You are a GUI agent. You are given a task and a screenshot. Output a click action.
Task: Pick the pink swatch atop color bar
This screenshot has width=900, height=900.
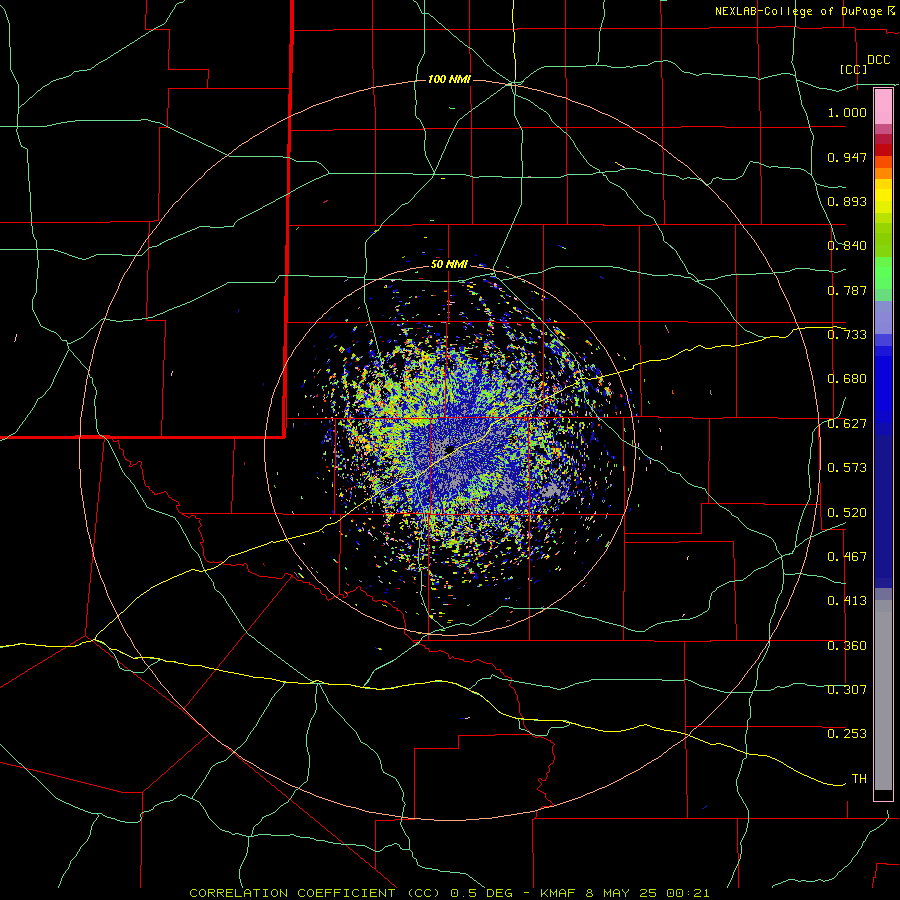pos(883,107)
